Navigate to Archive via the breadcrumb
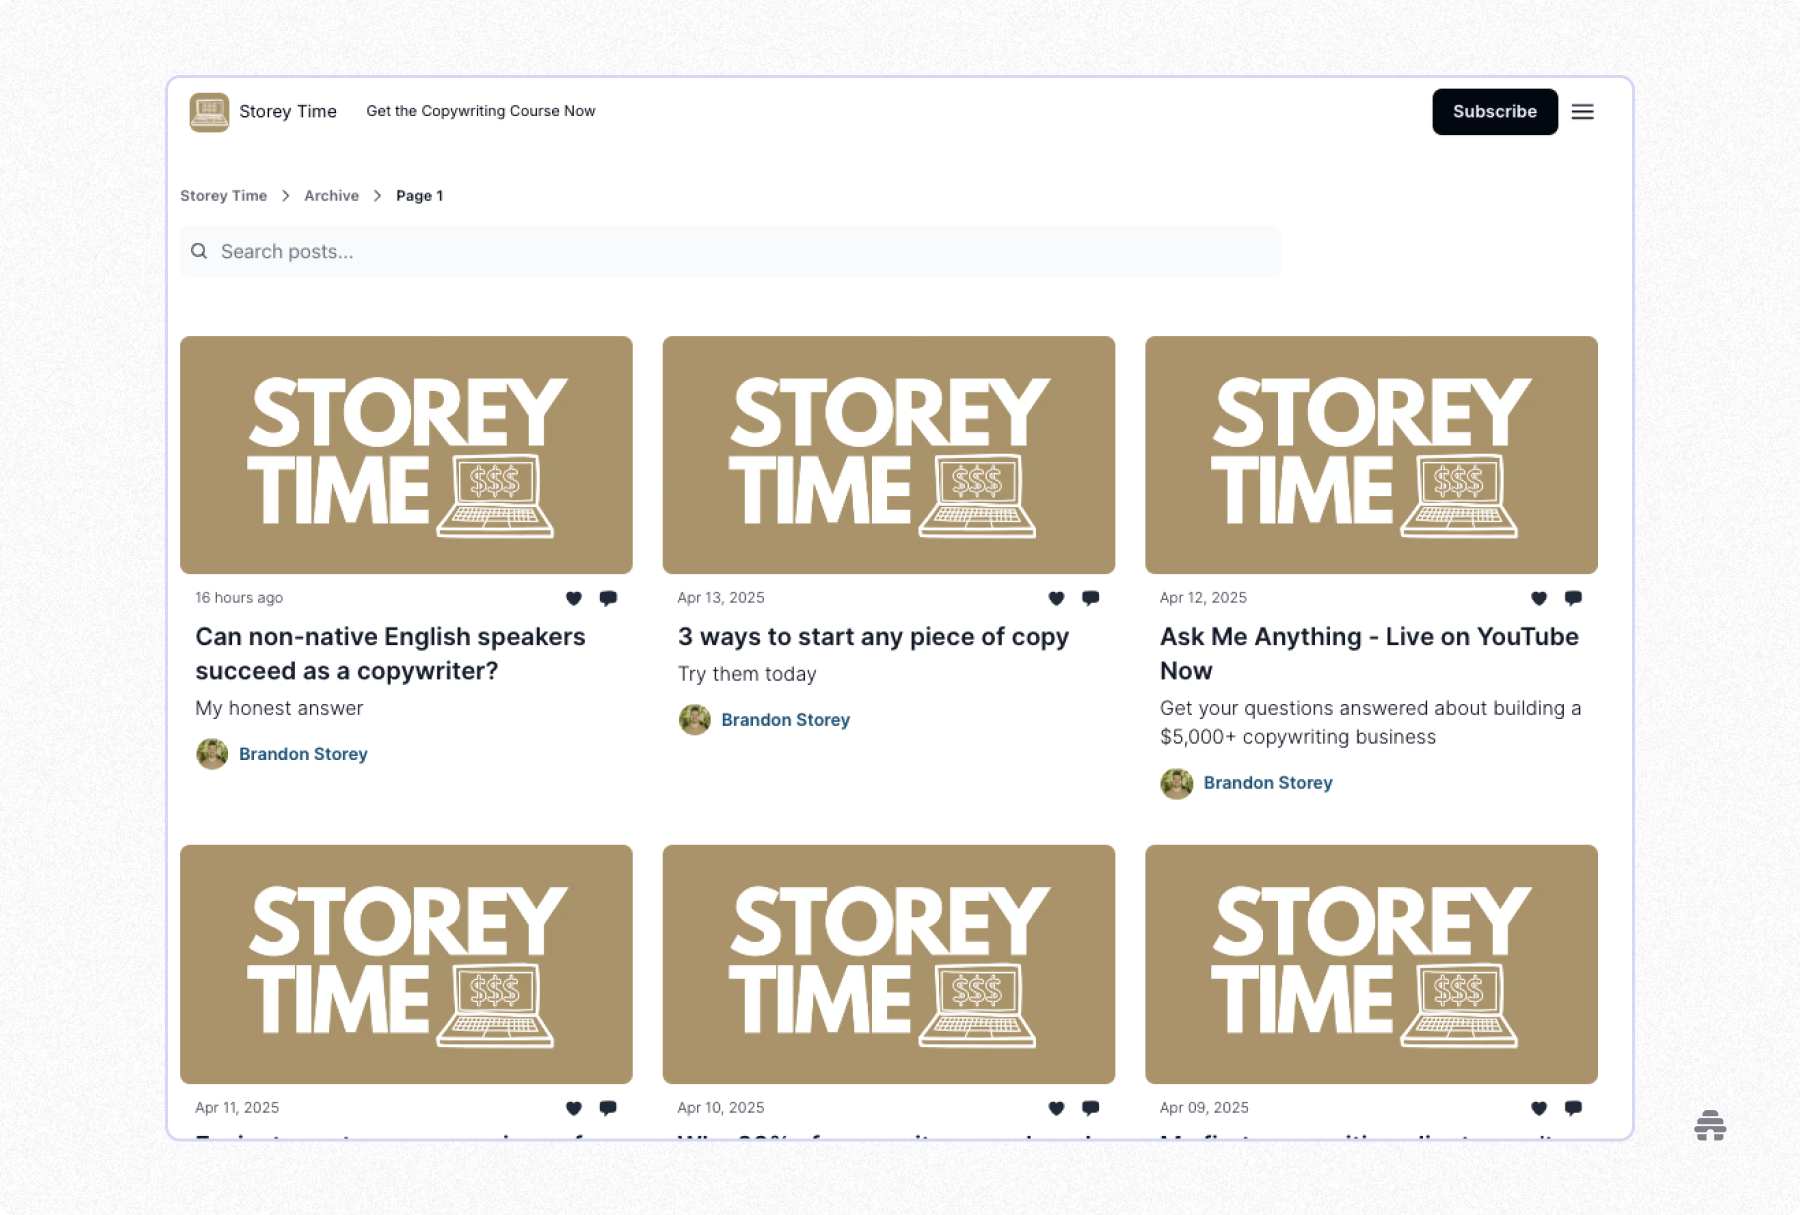 tap(331, 195)
